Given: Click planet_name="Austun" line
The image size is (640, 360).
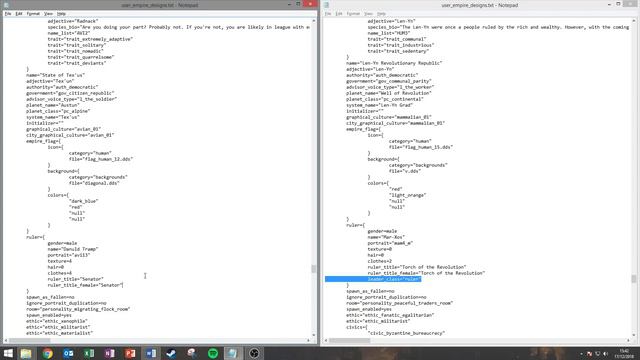Looking at the screenshot, I should [x=53, y=105].
